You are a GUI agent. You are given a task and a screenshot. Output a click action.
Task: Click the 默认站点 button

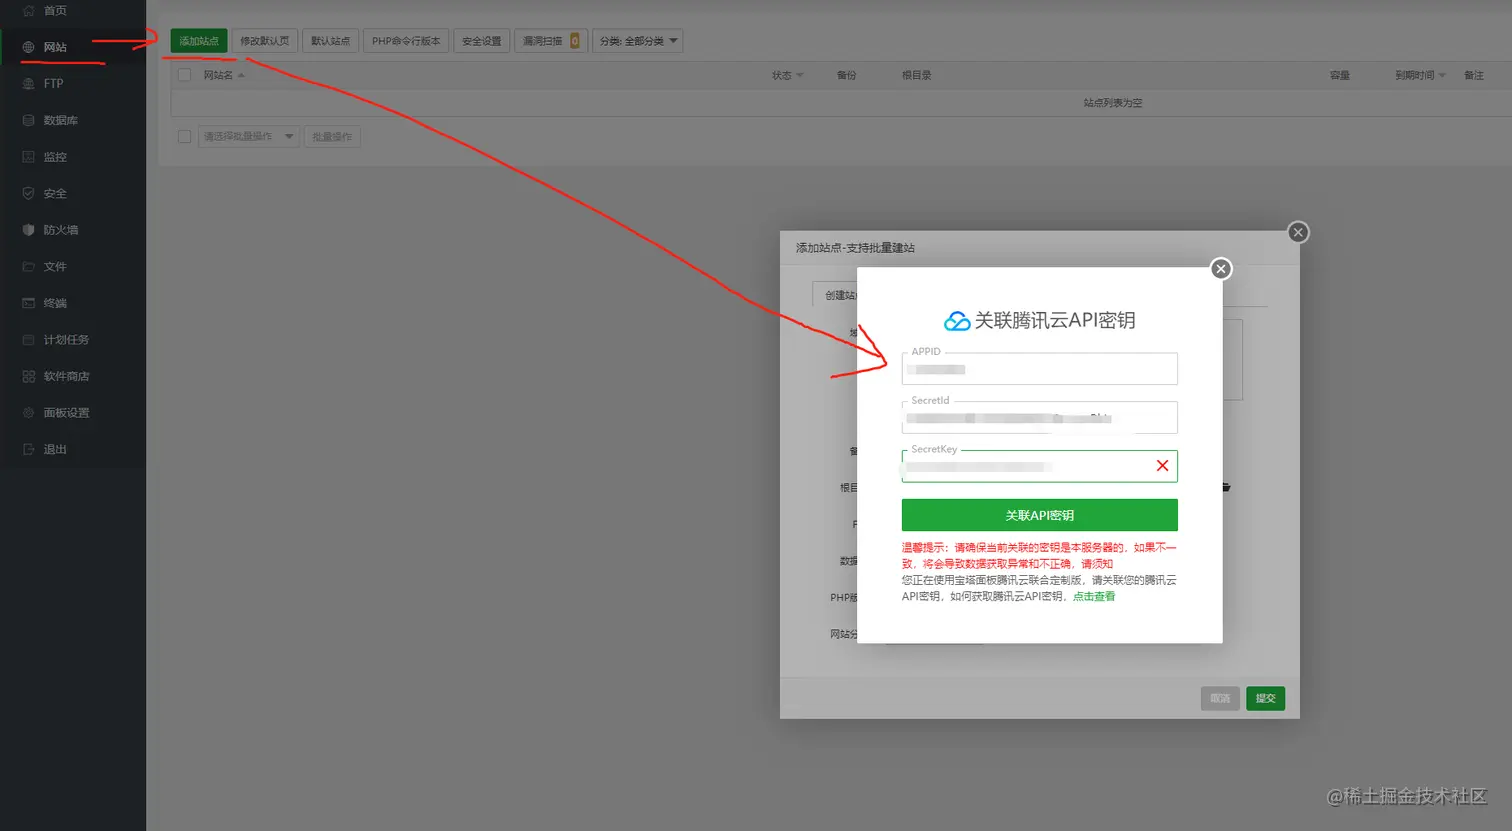coord(330,41)
